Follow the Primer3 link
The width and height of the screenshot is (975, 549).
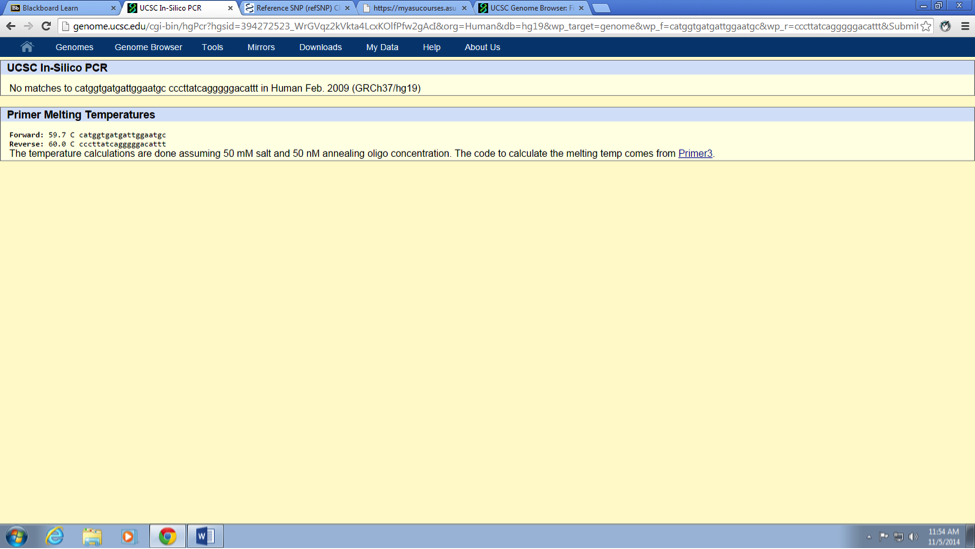(x=695, y=154)
